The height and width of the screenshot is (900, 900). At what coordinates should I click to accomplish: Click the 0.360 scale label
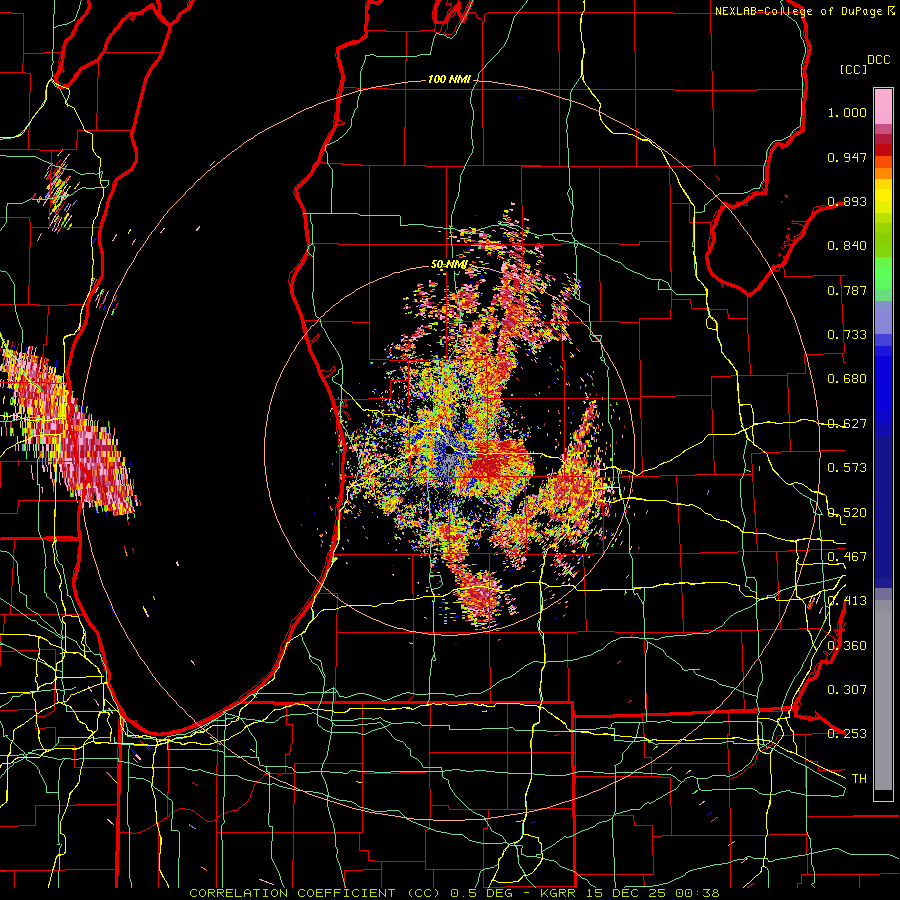[x=847, y=646]
